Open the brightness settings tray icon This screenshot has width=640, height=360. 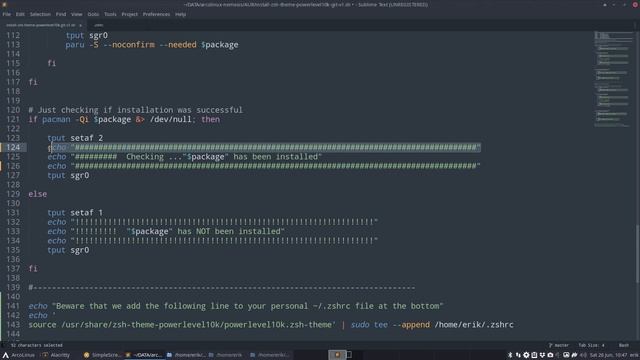click(526, 355)
